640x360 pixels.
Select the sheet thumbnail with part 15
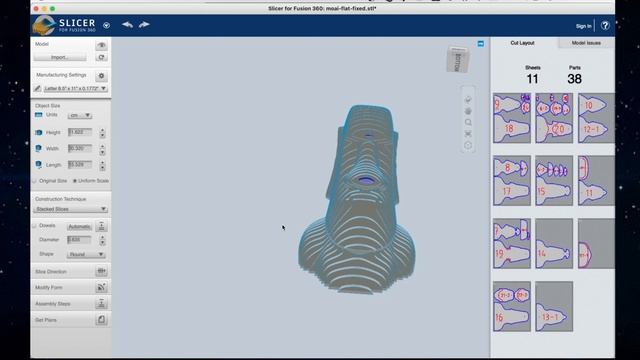pos(554,180)
